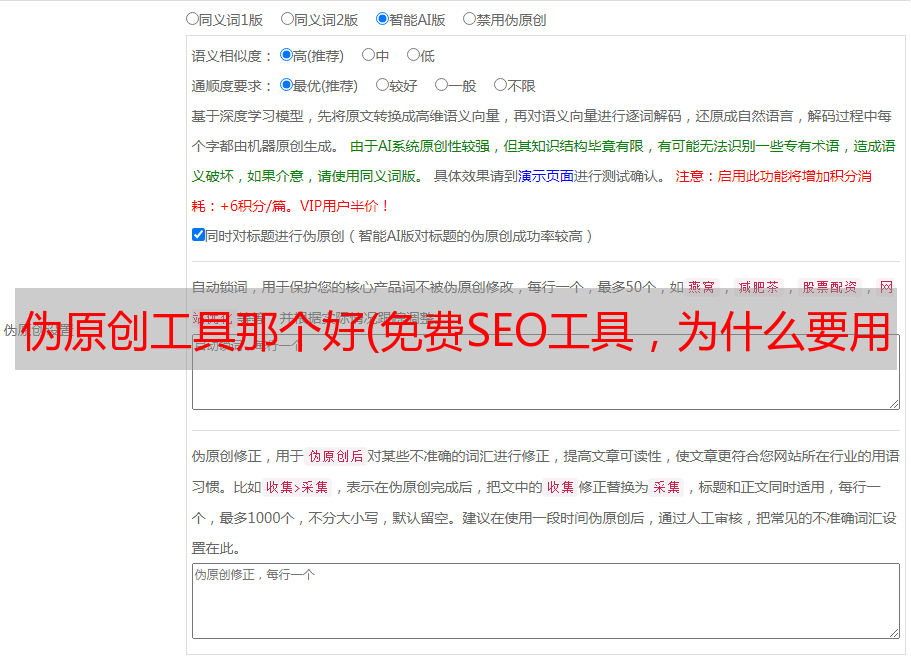Screen dimensions: 911x658
Task: Click the 伪原创修正 textarea
Action: pyautogui.click(x=546, y=601)
